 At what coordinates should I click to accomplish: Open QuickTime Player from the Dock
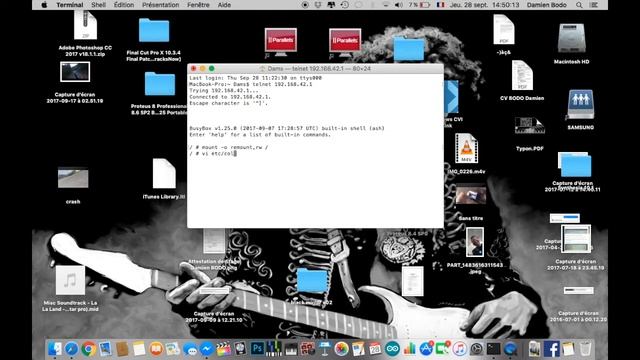510,349
